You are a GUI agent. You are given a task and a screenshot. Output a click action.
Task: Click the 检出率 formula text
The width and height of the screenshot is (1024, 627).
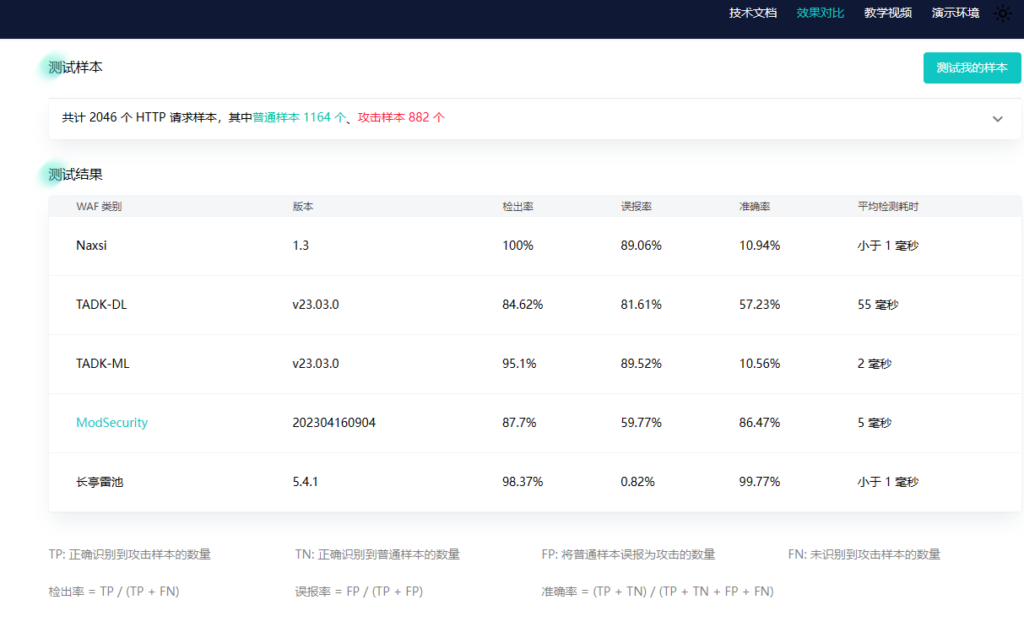tap(114, 592)
